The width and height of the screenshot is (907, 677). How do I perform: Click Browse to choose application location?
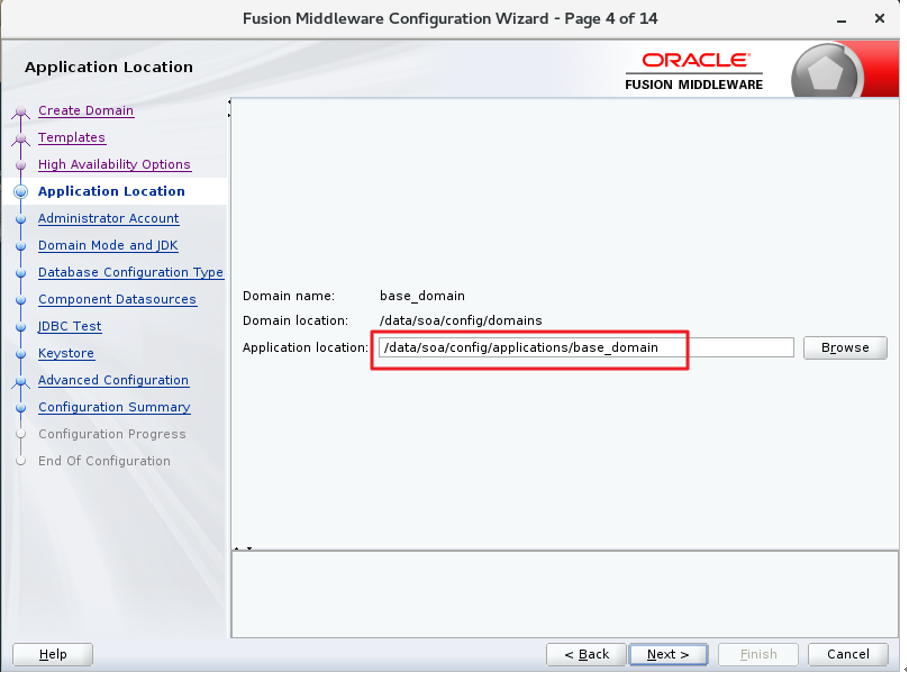[x=845, y=348]
